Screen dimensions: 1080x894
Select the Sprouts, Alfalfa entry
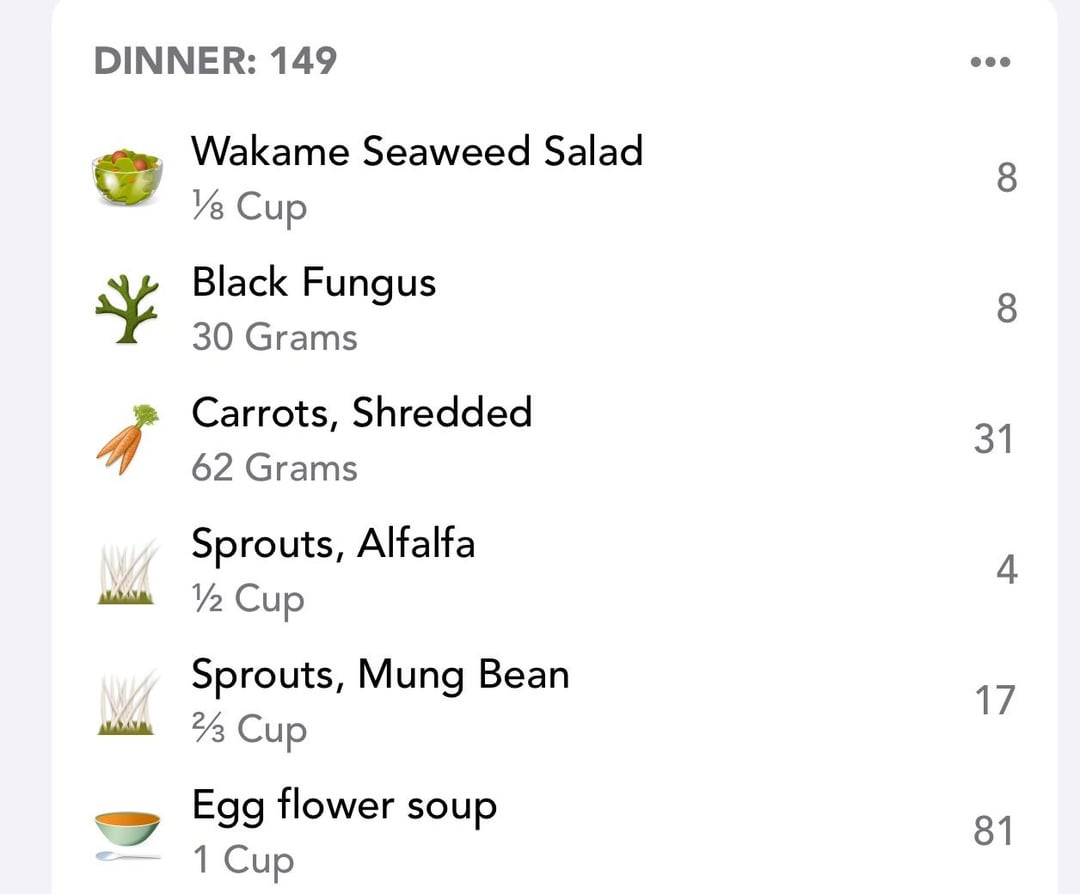pyautogui.click(x=554, y=570)
